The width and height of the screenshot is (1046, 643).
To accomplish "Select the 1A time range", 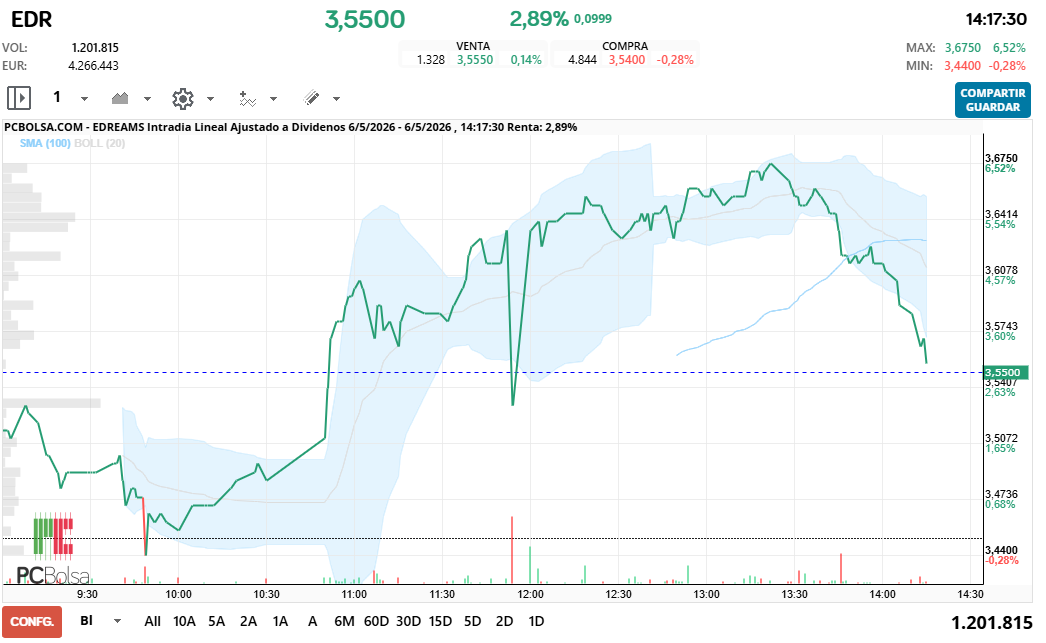I will [x=280, y=622].
